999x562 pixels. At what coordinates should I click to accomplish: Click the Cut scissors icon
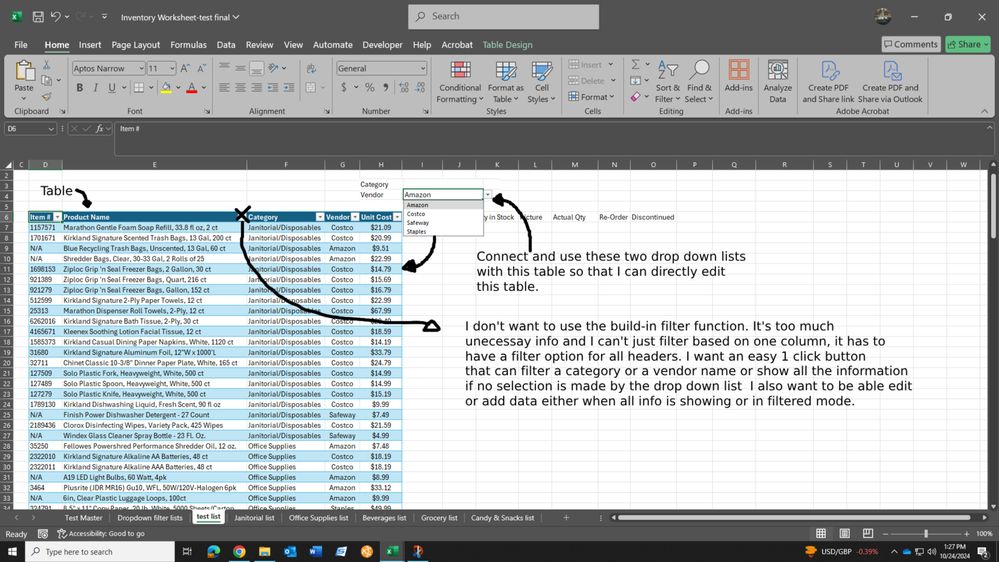(x=47, y=65)
